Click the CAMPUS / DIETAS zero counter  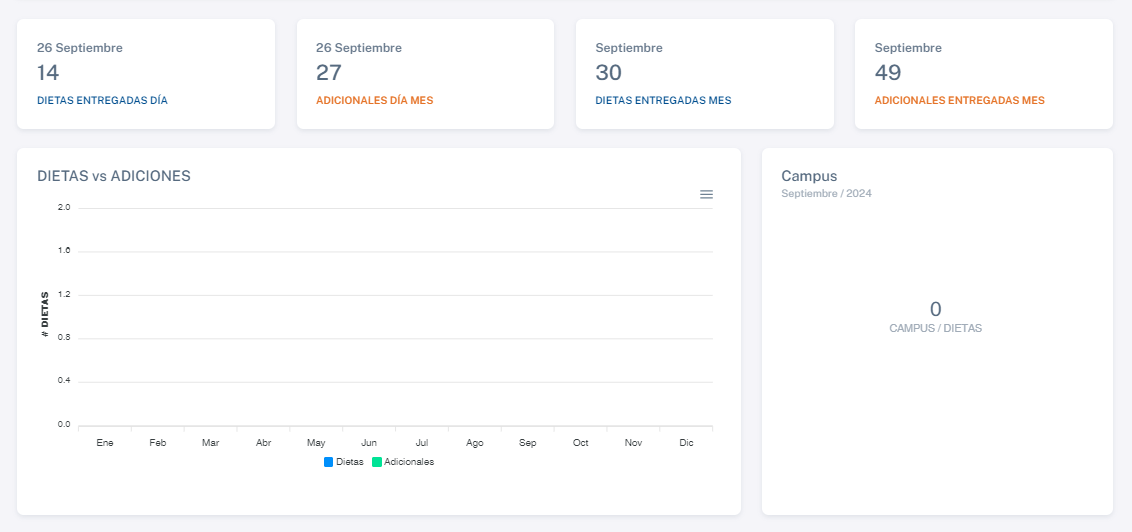[x=935, y=310]
